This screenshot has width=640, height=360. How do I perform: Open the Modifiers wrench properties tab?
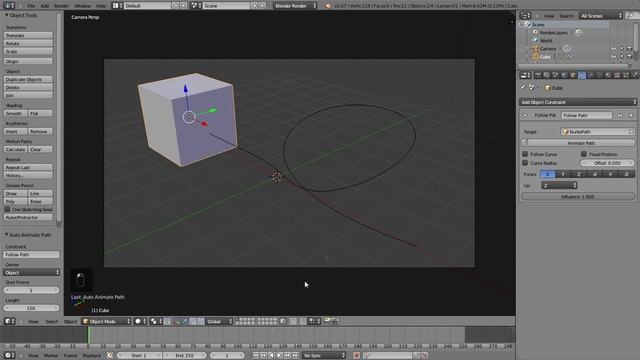[x=591, y=75]
